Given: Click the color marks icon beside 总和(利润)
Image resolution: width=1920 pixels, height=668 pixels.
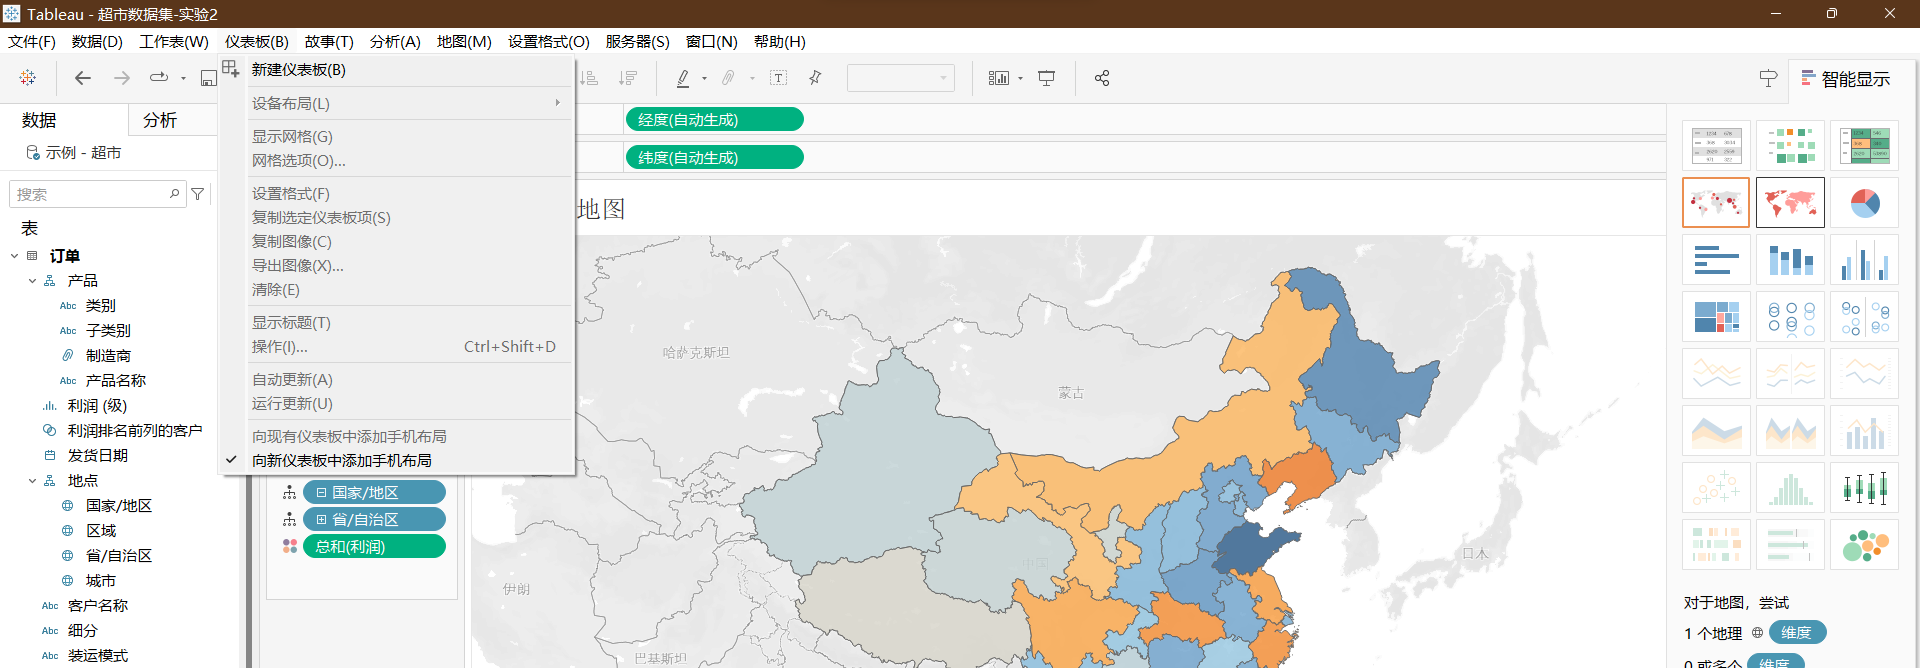Looking at the screenshot, I should pyautogui.click(x=290, y=546).
